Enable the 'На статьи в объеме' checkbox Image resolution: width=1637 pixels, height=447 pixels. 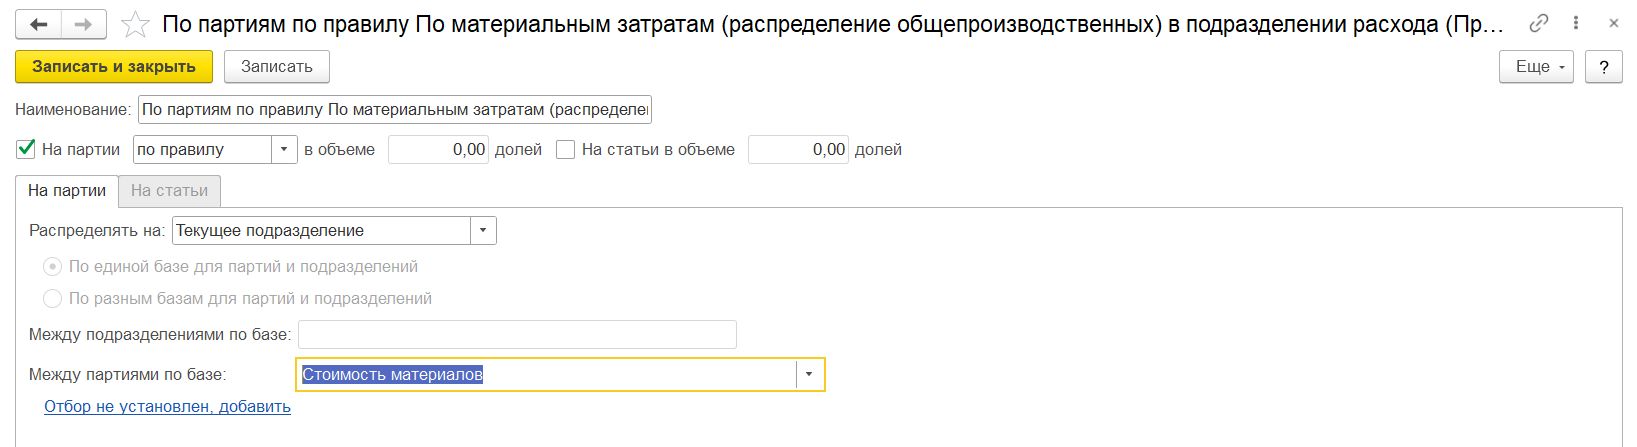[566, 149]
